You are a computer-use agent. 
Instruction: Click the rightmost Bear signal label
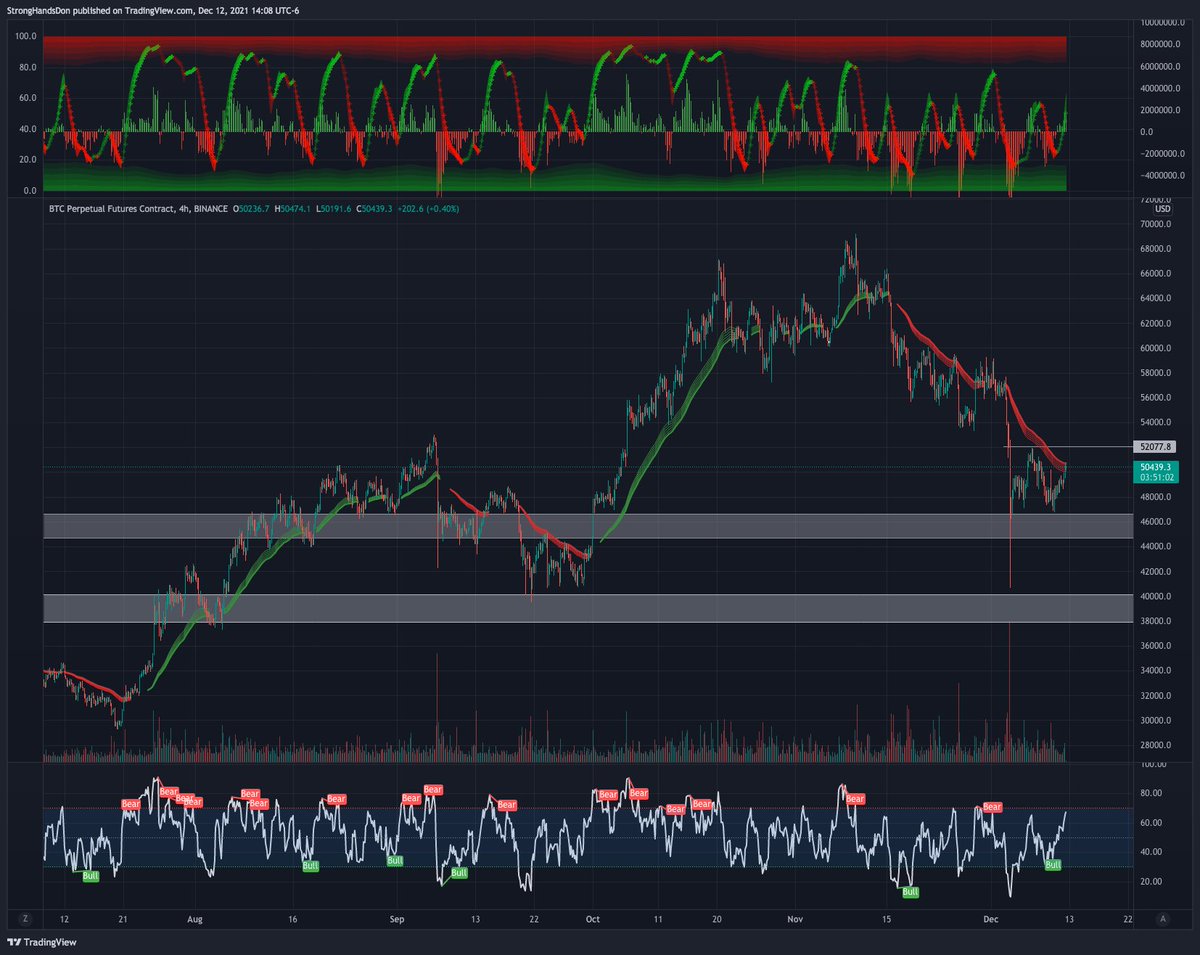click(992, 806)
